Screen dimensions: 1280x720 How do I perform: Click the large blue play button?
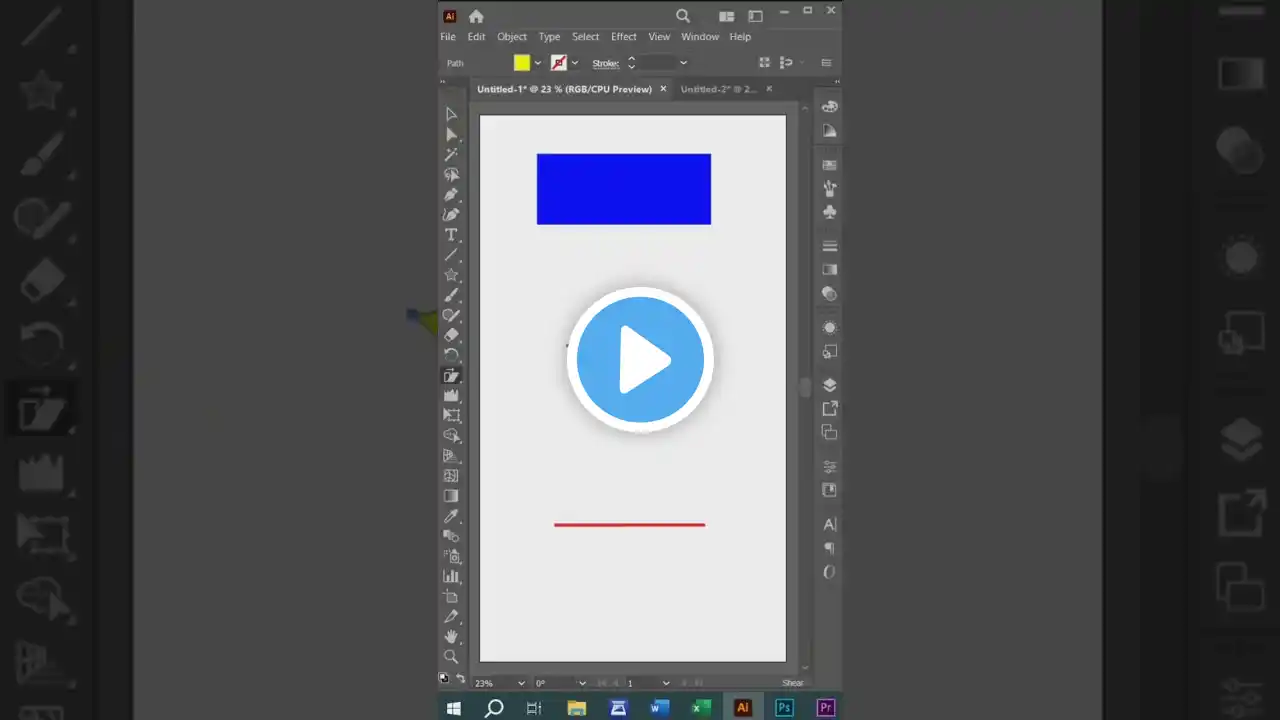pos(640,360)
